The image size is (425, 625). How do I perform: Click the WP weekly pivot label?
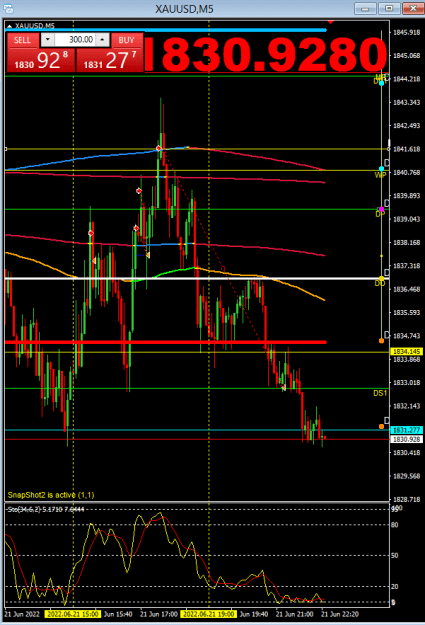(x=380, y=175)
